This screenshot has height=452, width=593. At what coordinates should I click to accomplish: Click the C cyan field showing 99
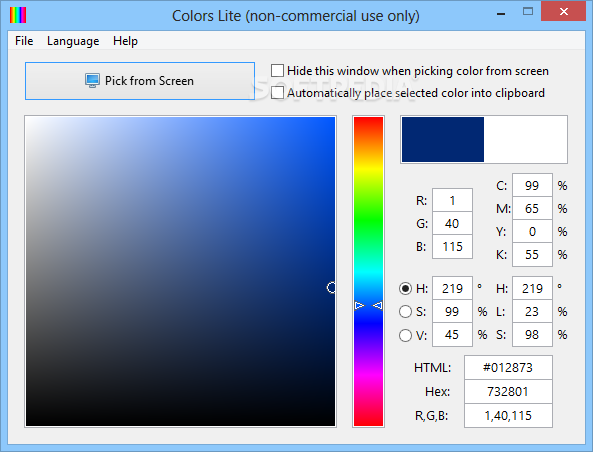tap(532, 185)
